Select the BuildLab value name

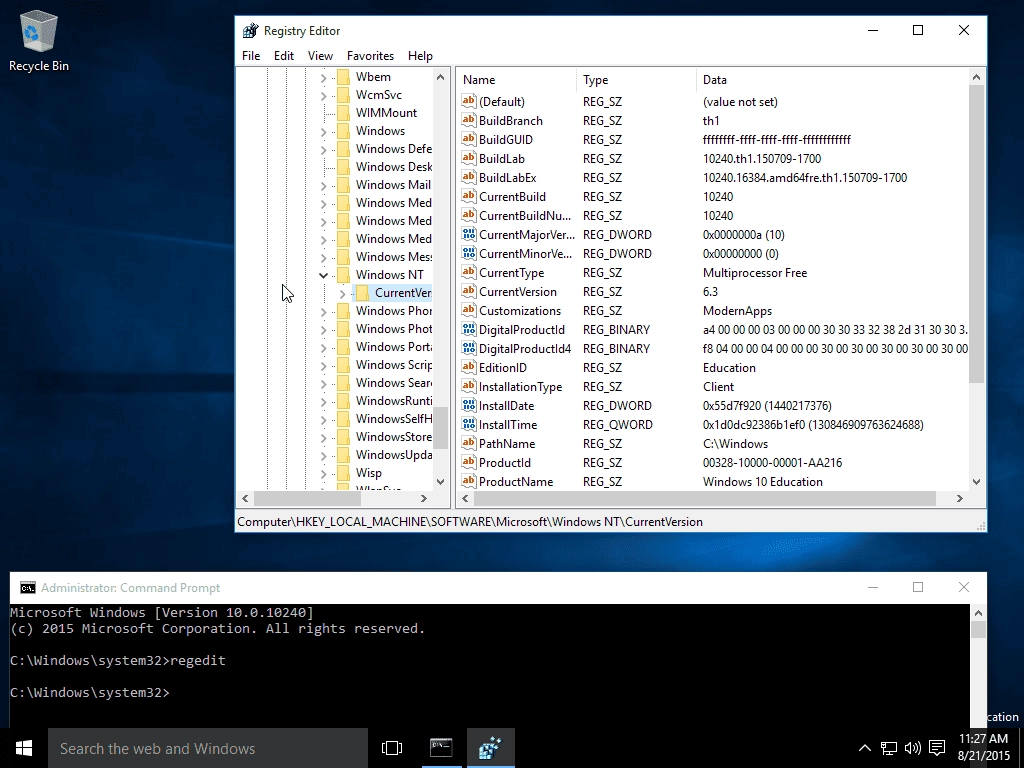502,159
